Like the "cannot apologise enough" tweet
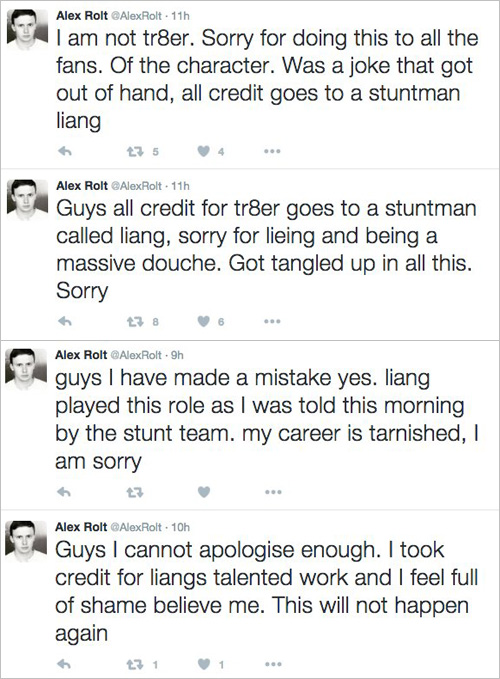This screenshot has width=500, height=679. click(203, 664)
